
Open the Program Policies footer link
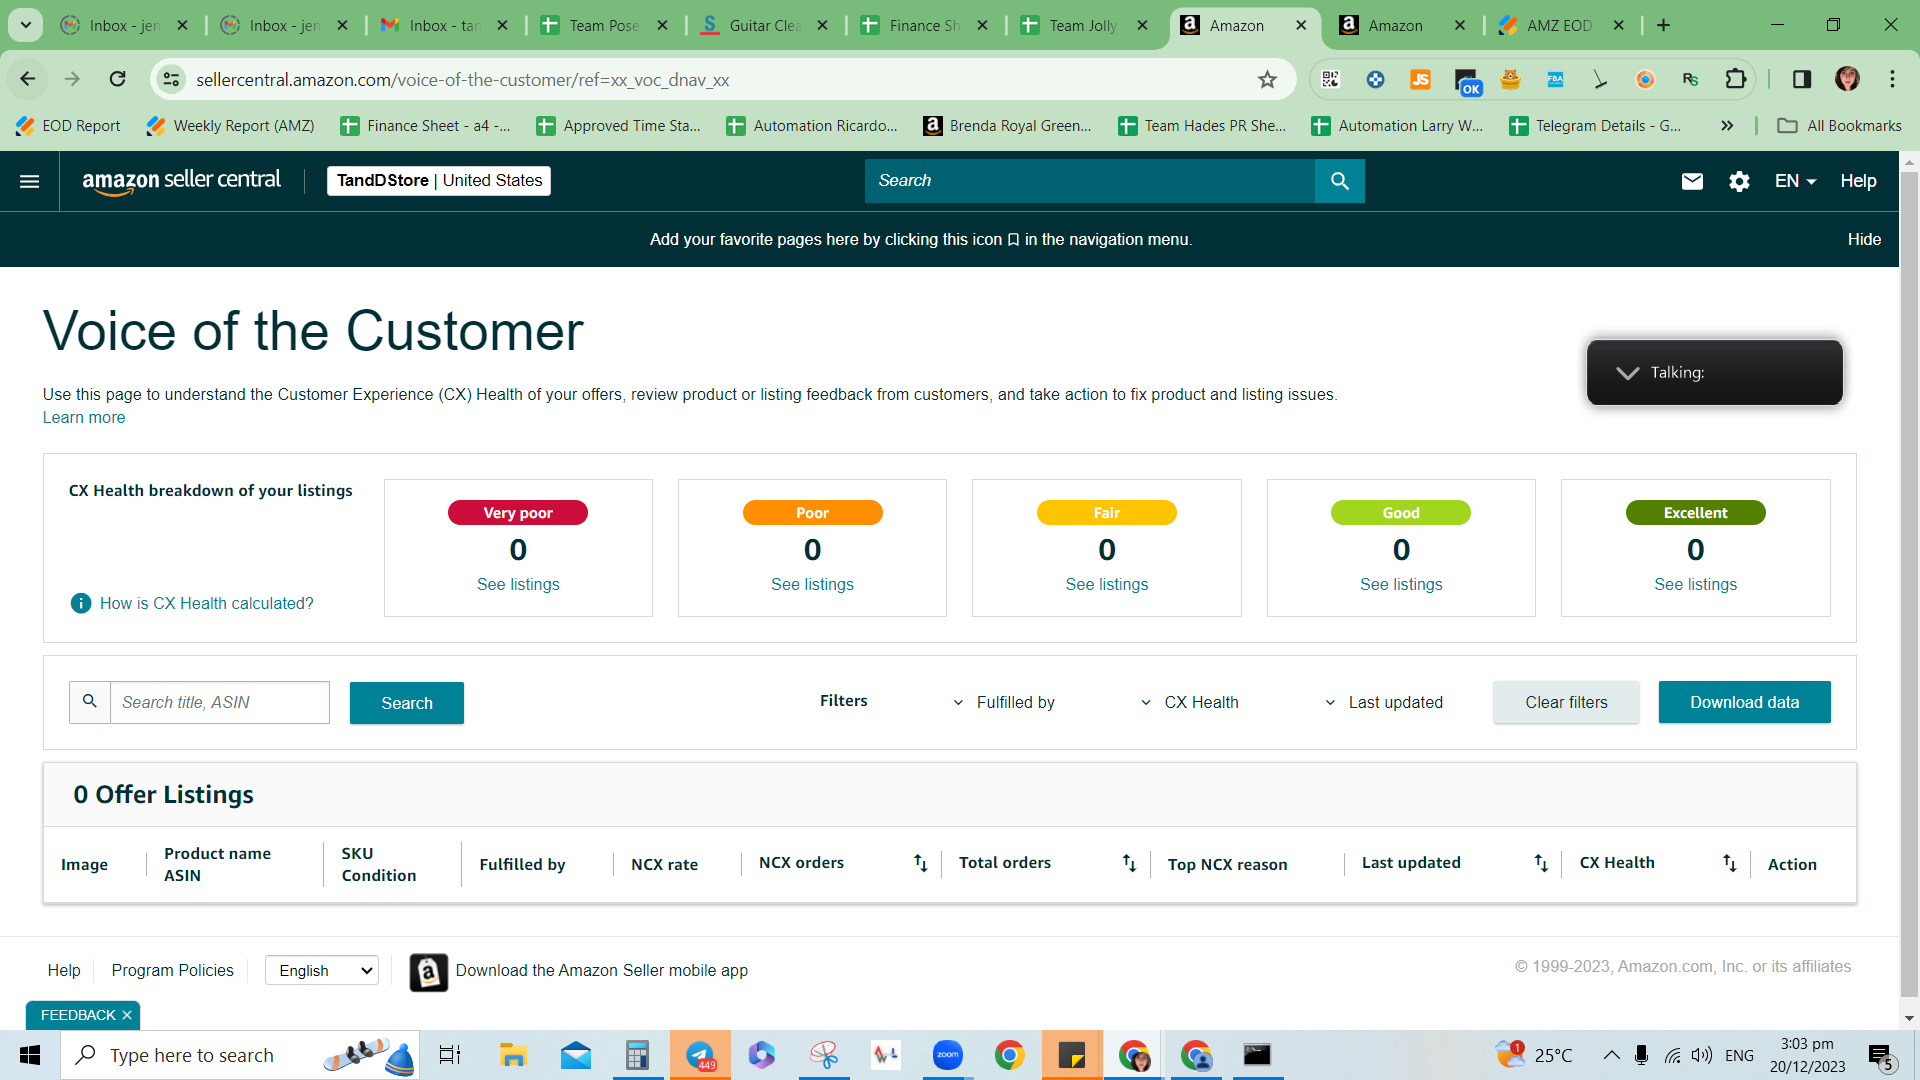[172, 970]
